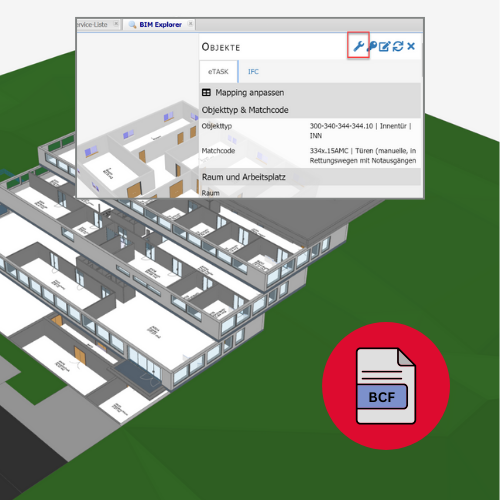Collapse the Raum und Arbeitsplatz section
The width and height of the screenshot is (500, 500).
[310, 177]
